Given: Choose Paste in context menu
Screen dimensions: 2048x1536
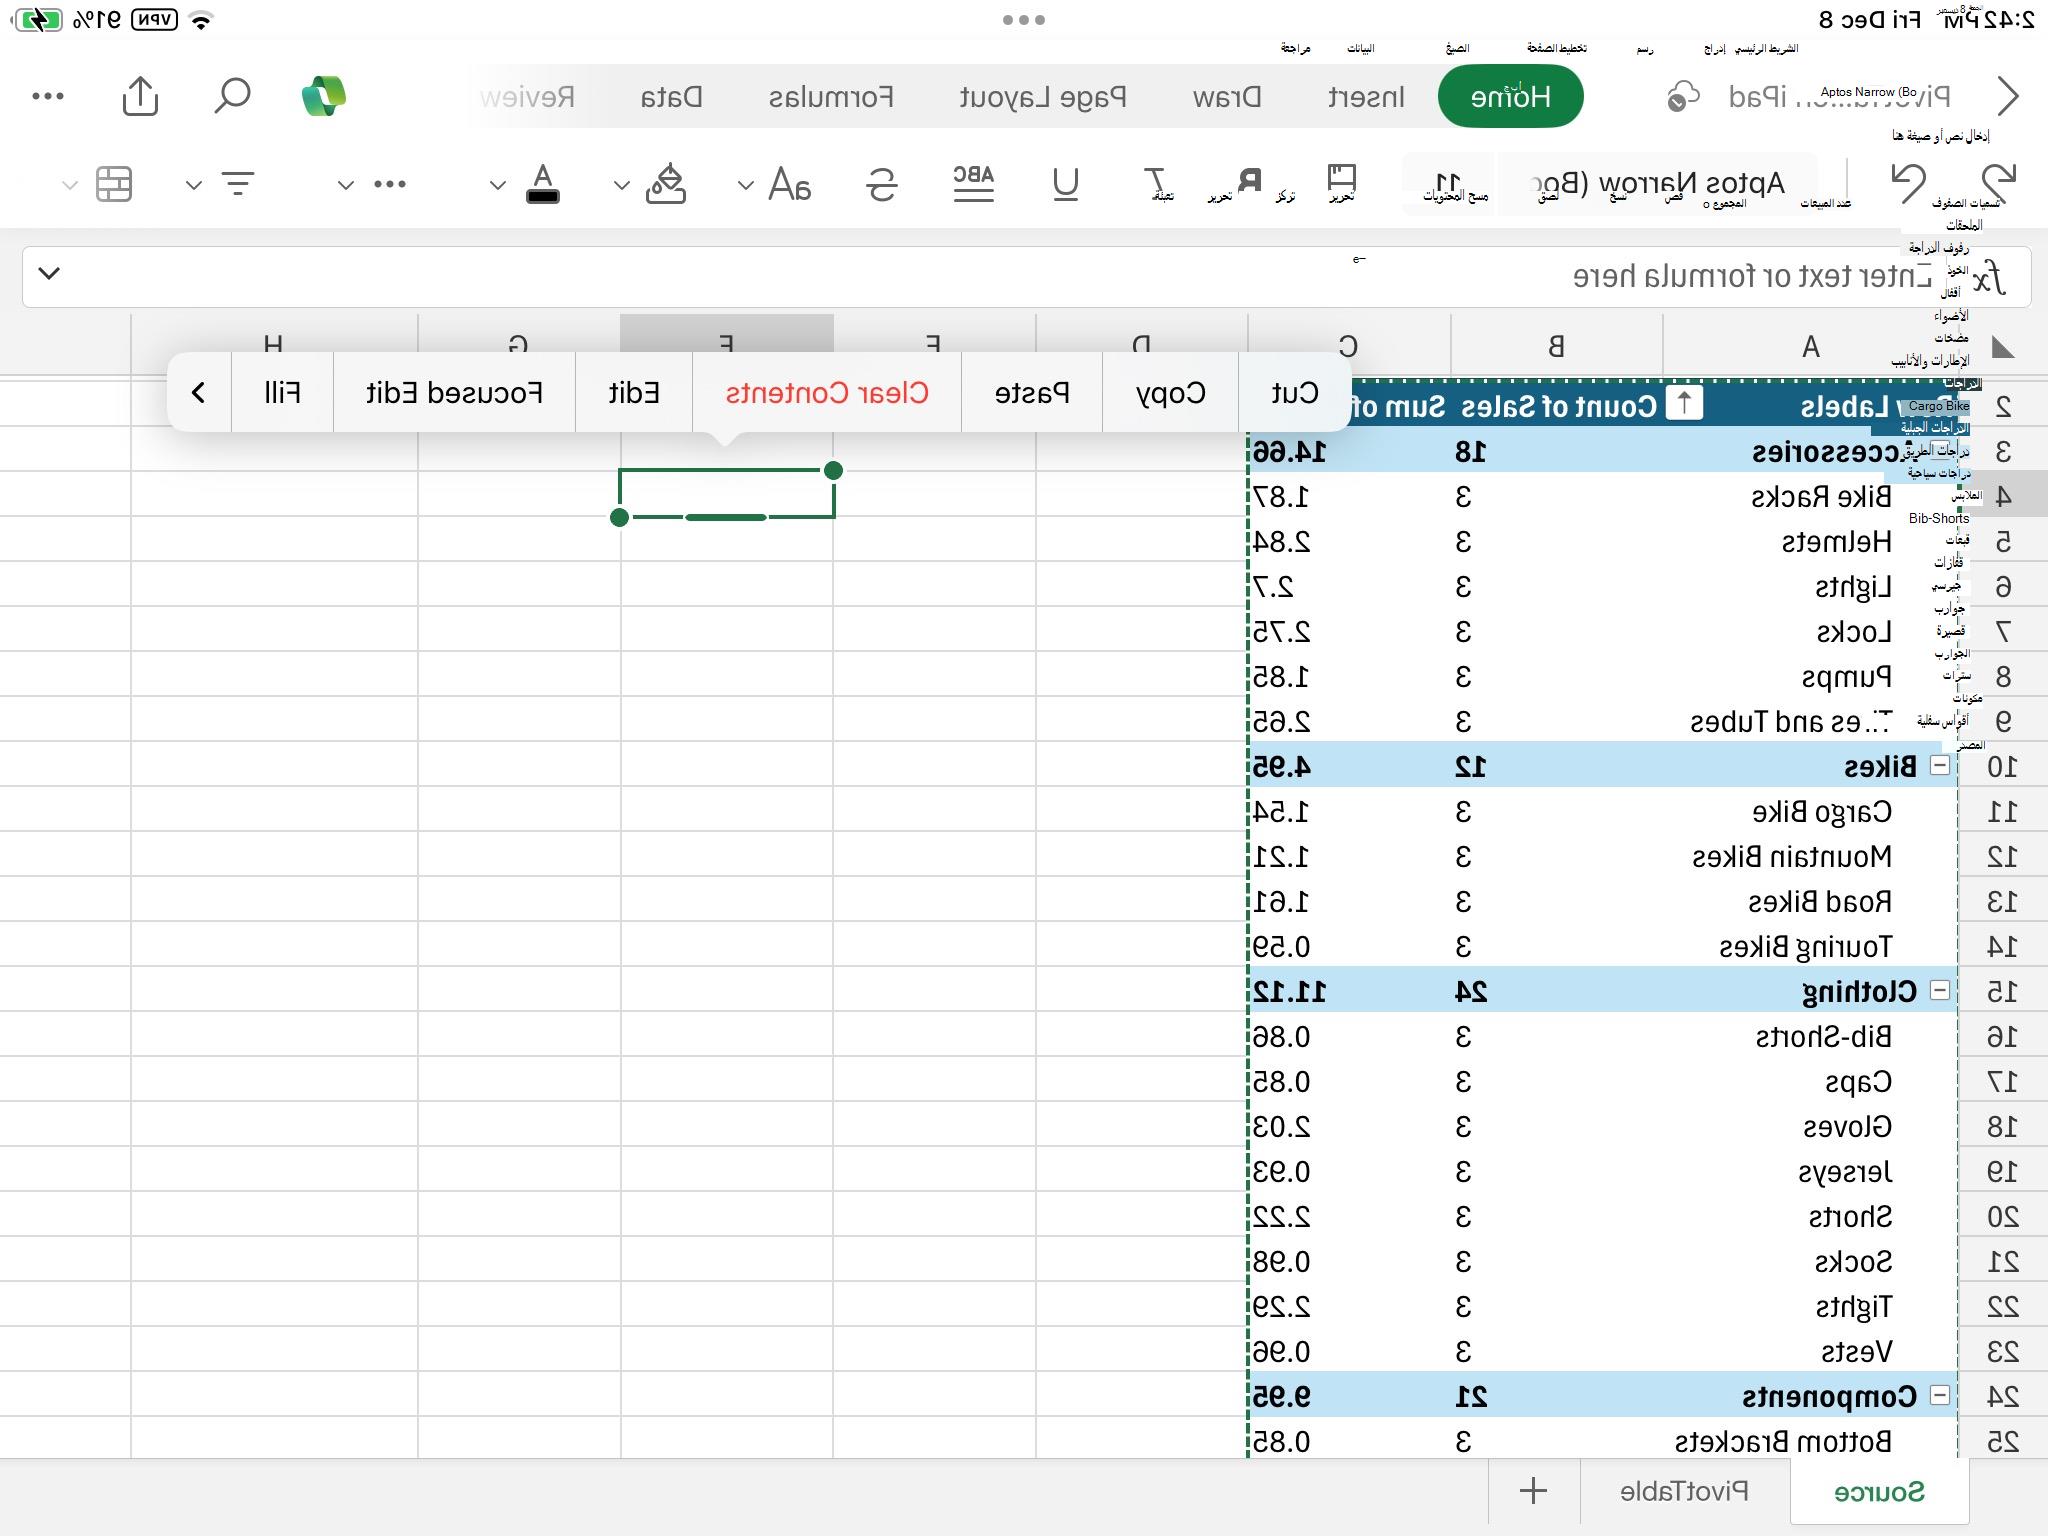Looking at the screenshot, I should (1032, 393).
